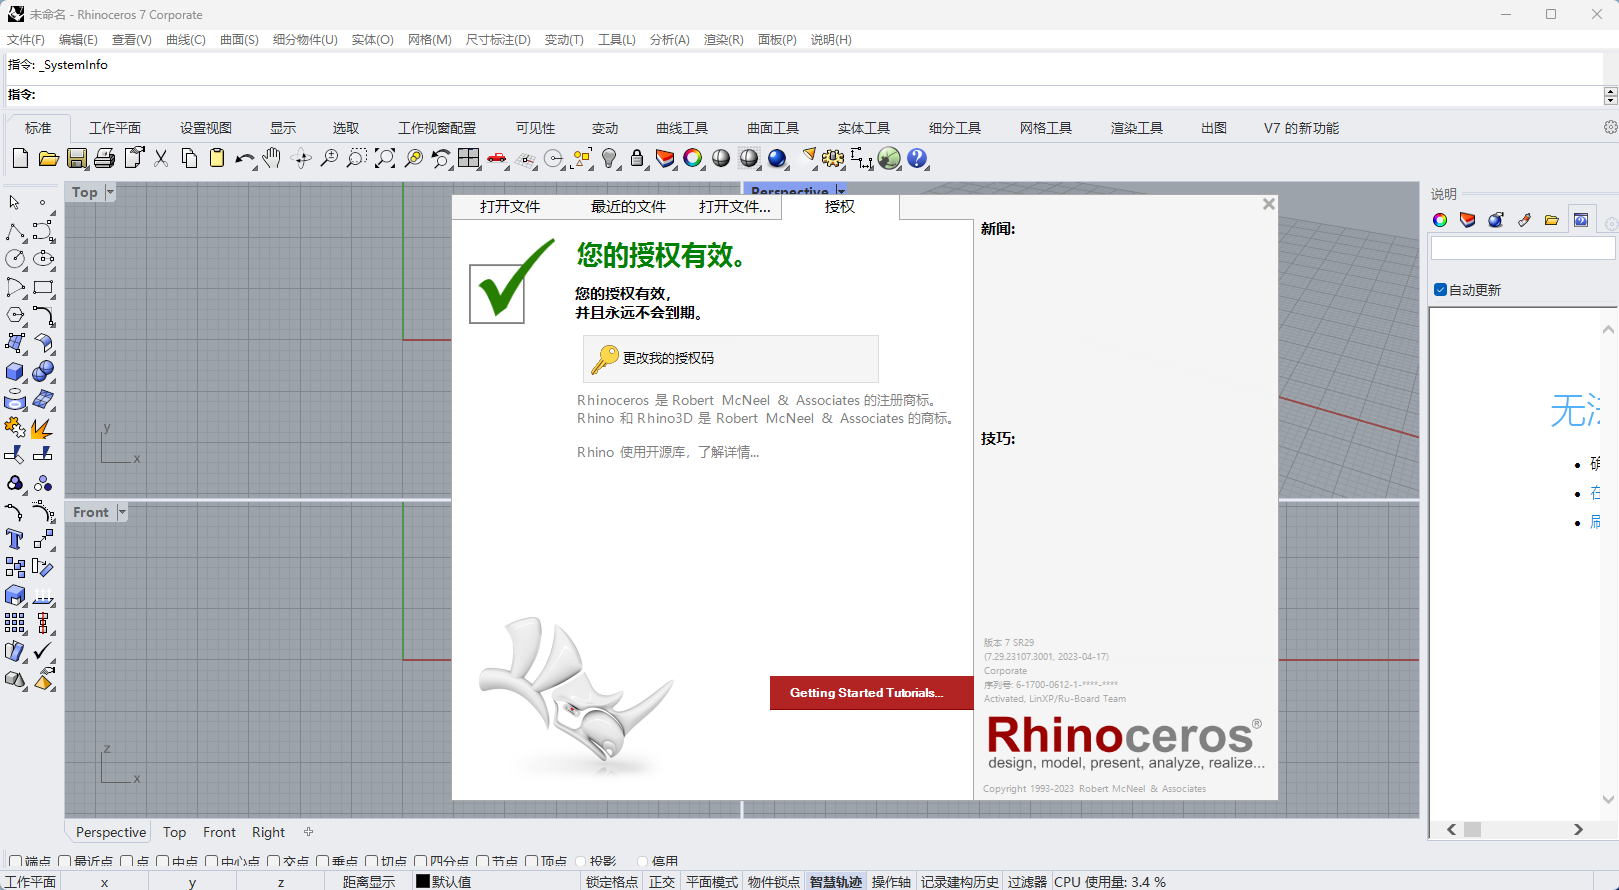Select the Box solid tool
This screenshot has height=890, width=1619.
pyautogui.click(x=15, y=371)
